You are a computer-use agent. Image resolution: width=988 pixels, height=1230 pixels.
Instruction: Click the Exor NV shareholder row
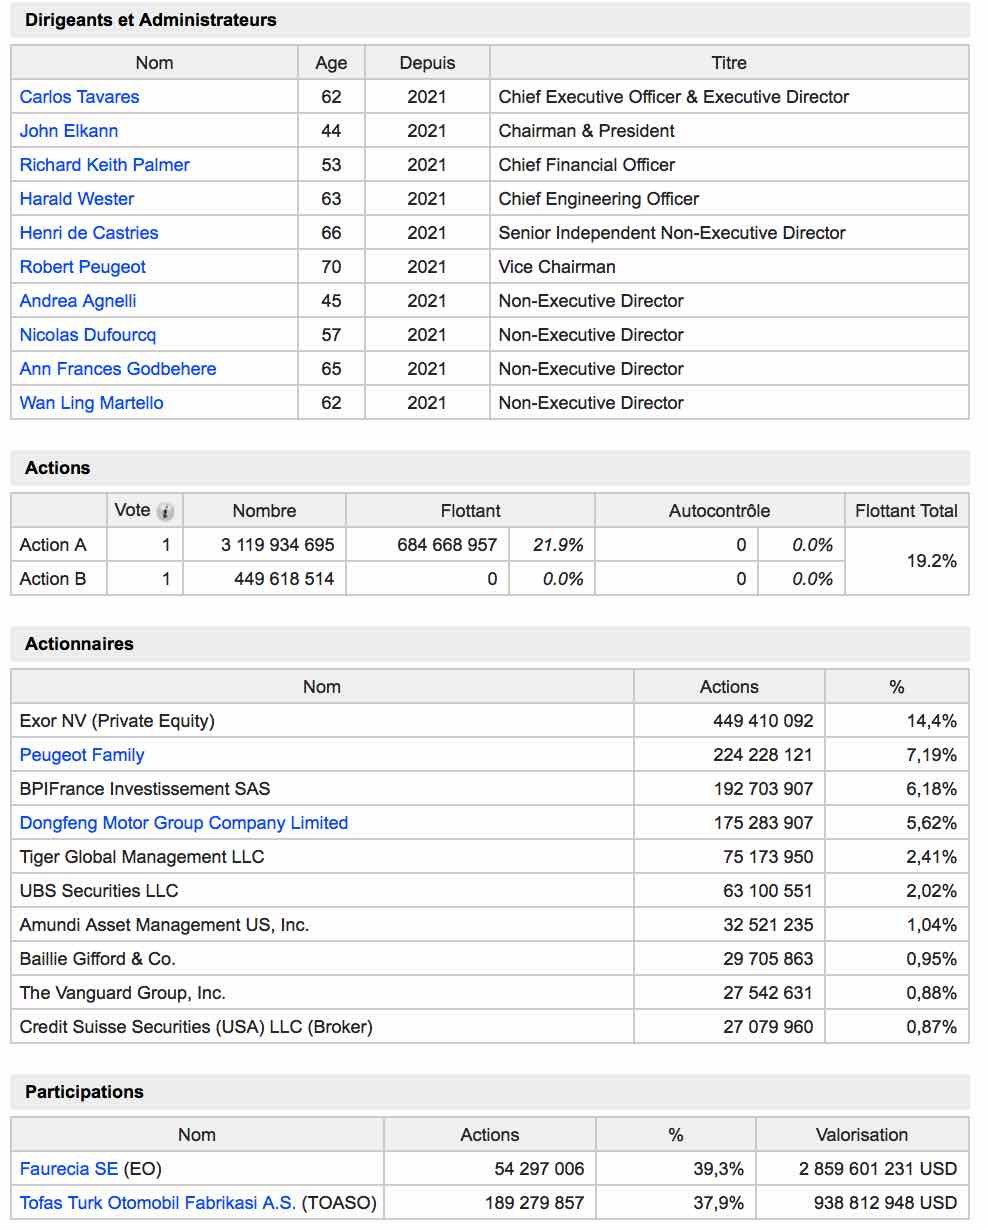[x=490, y=721]
